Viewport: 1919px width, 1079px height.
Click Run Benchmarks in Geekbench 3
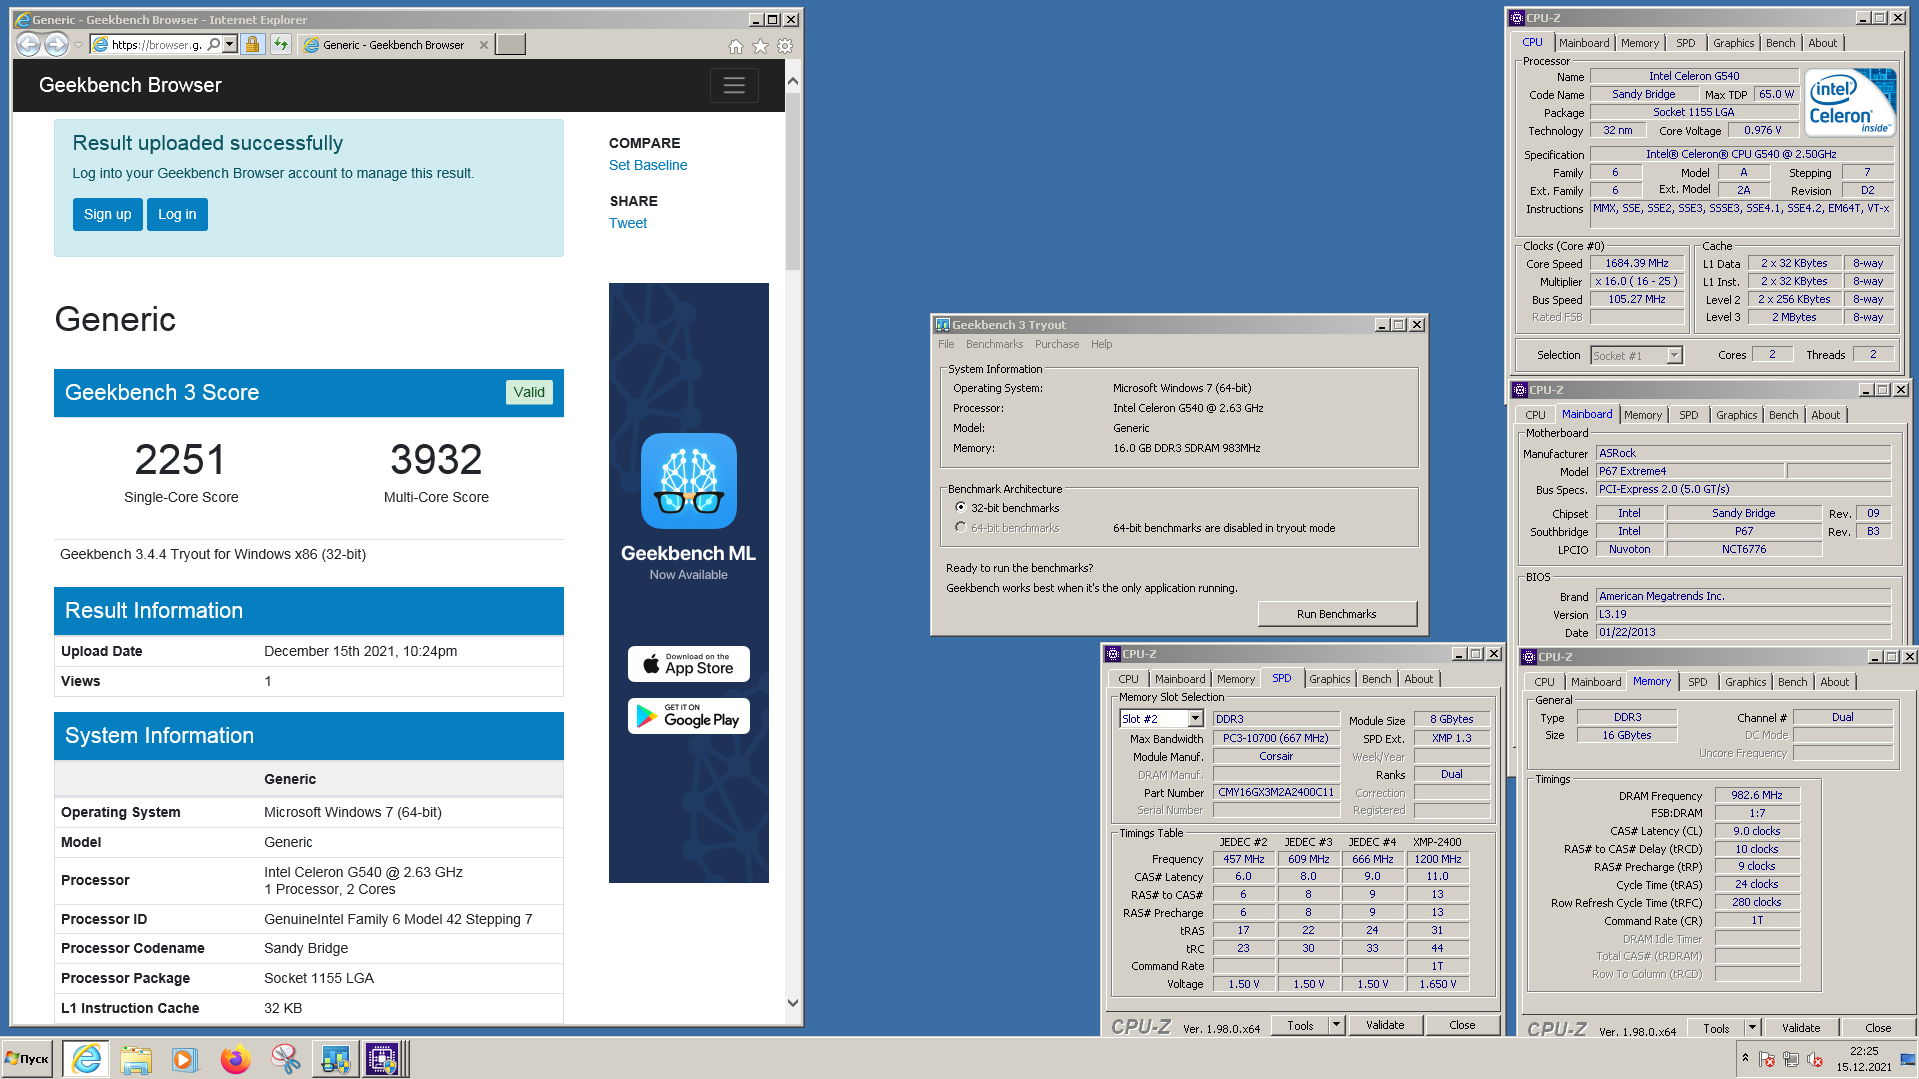1336,614
